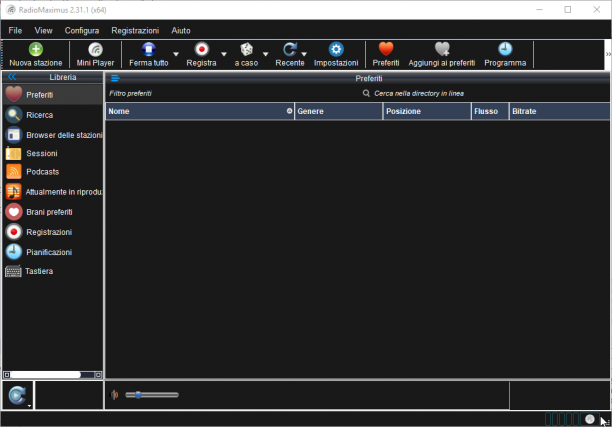Open the Preferiti panel hamburger menu
Viewport: 612px width, 427px height.
point(115,78)
